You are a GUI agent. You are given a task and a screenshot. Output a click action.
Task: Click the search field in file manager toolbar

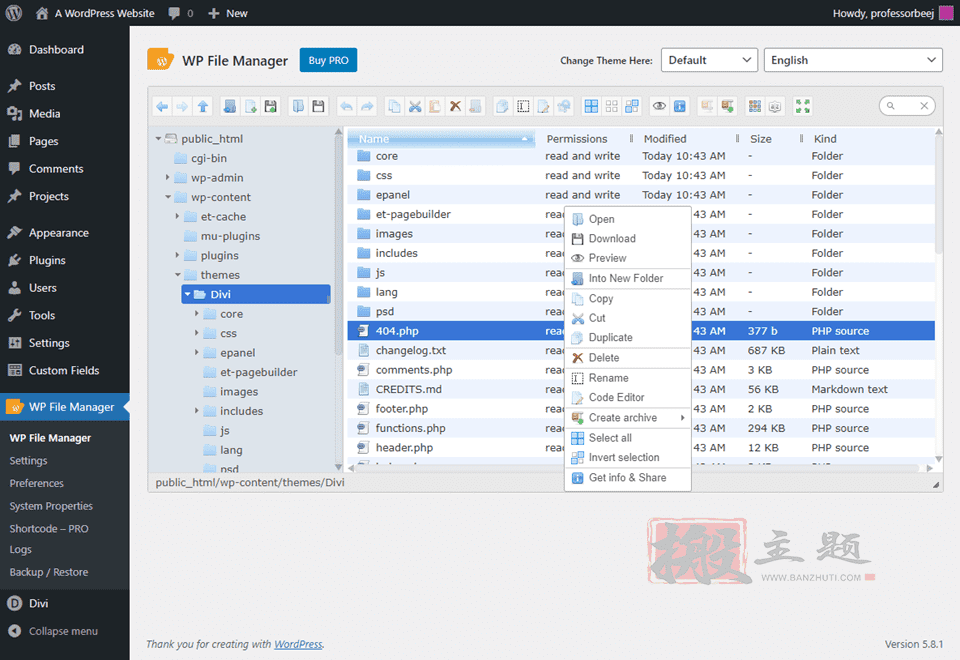(x=906, y=106)
